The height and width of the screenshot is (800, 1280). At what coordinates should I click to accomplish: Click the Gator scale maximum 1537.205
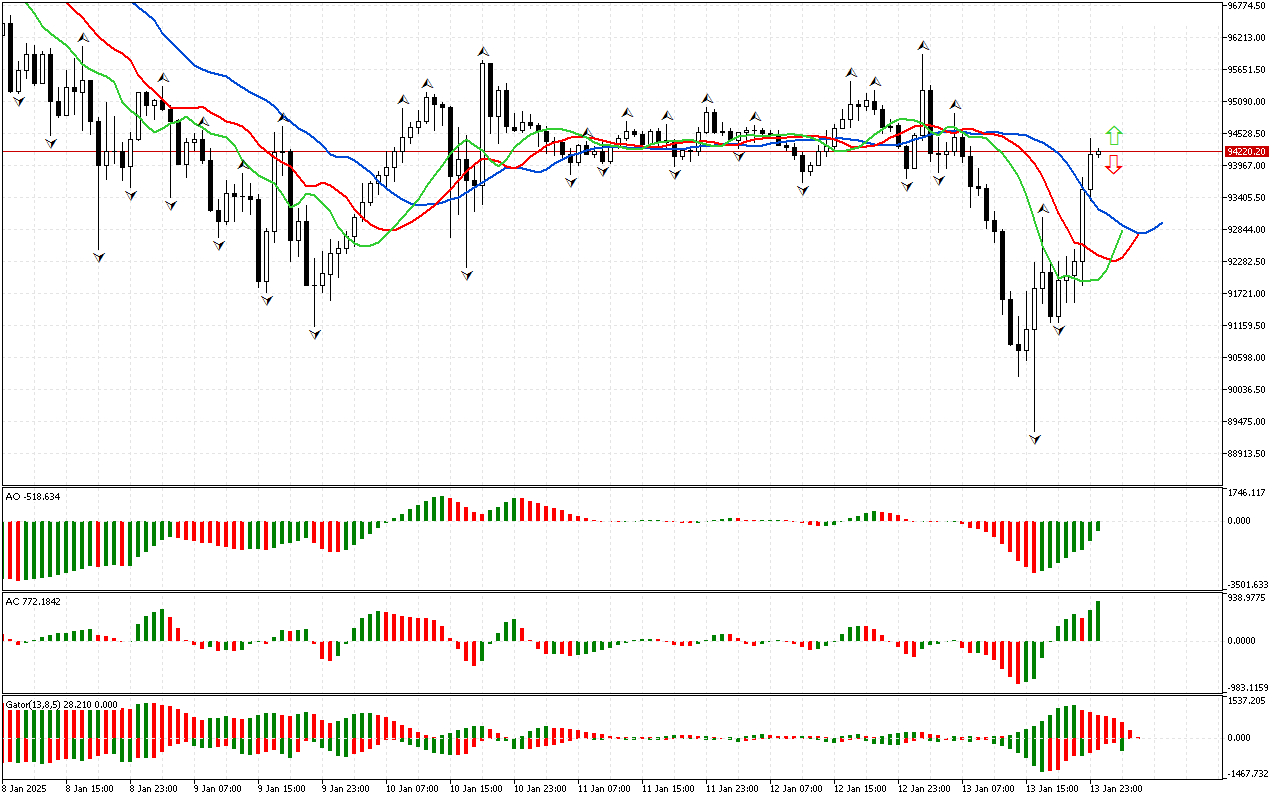(x=1246, y=701)
